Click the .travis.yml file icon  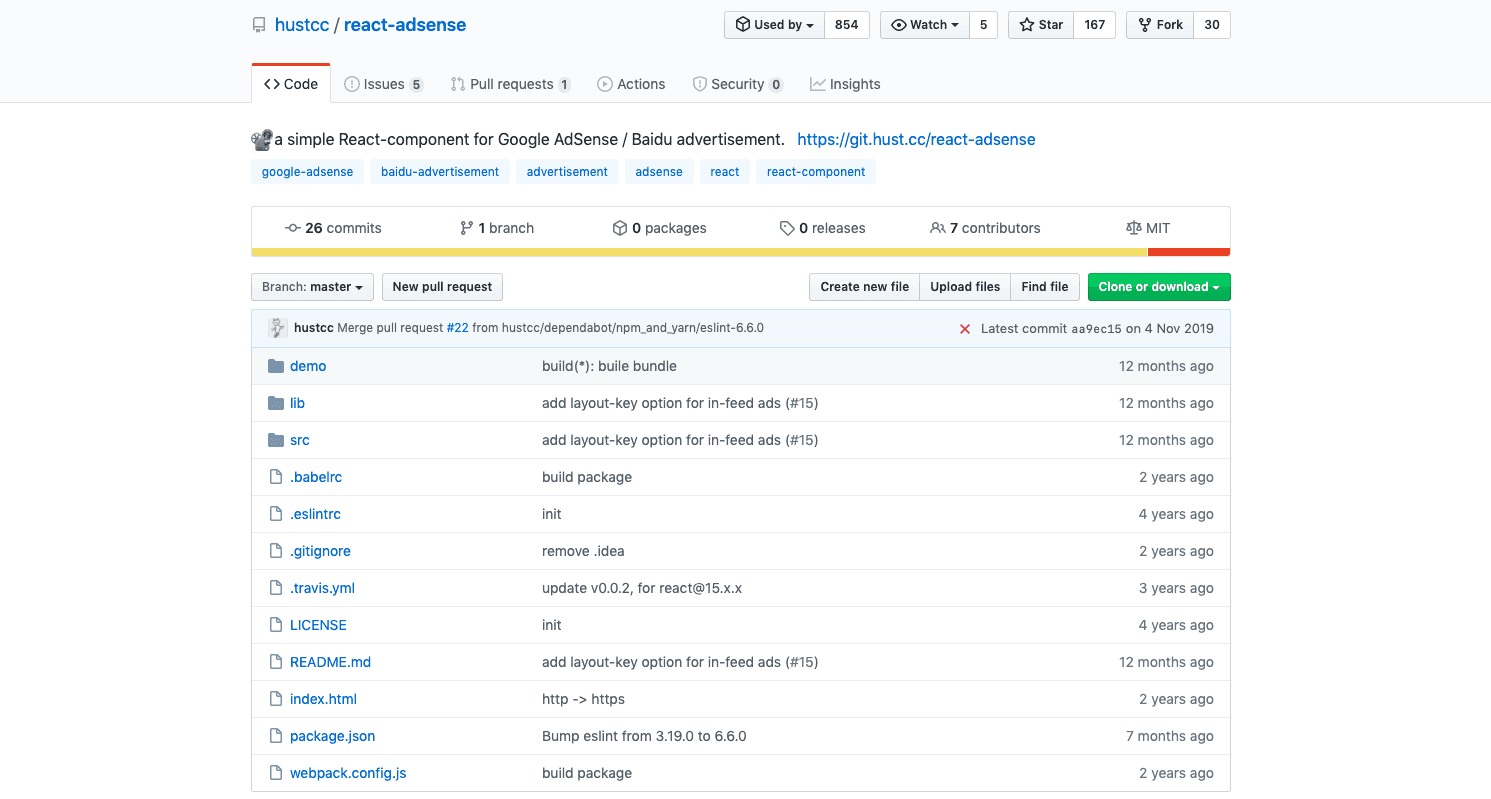(276, 588)
